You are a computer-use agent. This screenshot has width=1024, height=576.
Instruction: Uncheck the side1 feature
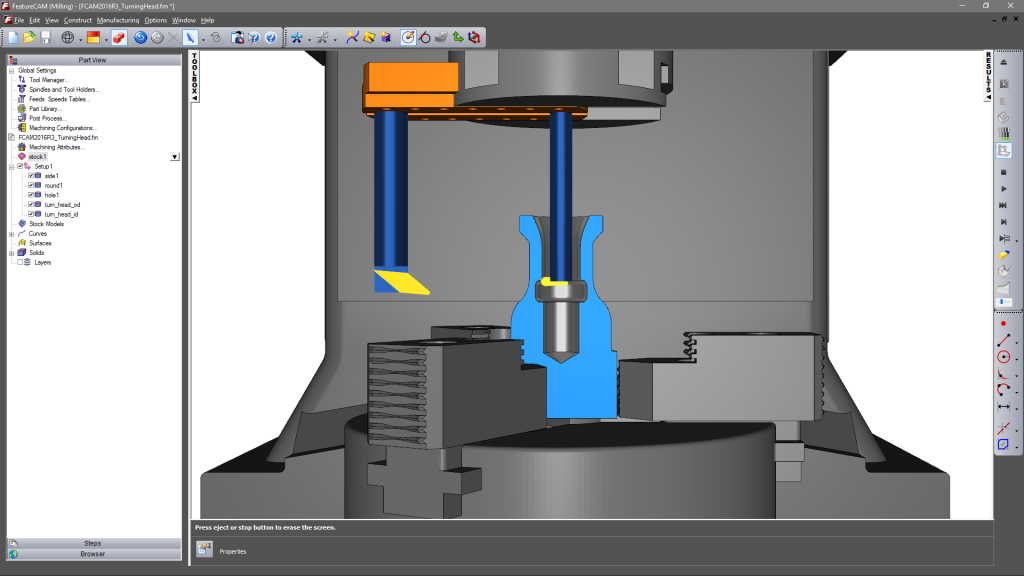tap(31, 176)
